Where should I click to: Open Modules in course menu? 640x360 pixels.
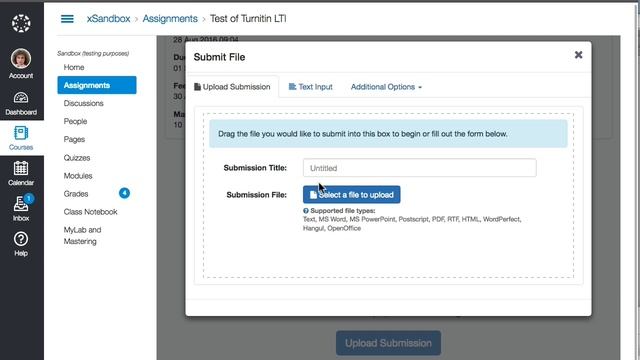click(x=78, y=176)
